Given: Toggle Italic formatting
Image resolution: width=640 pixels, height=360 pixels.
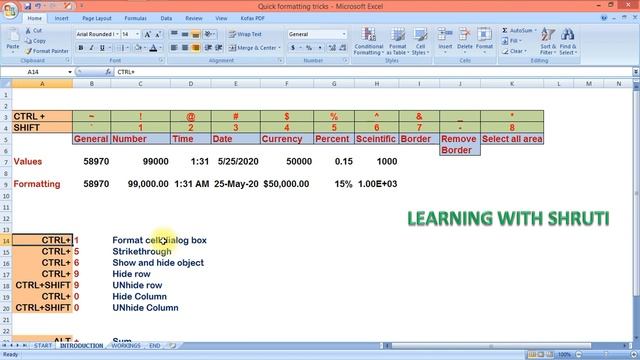Looking at the screenshot, I should pos(91,48).
